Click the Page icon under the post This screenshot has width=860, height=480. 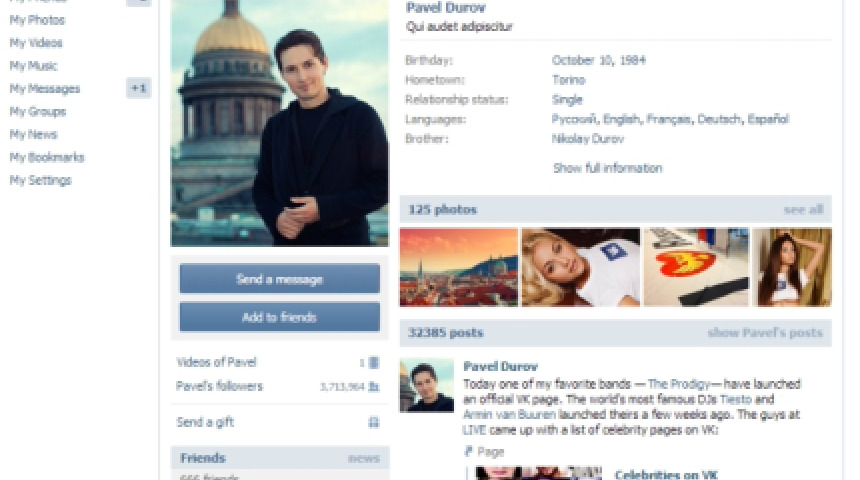468,451
